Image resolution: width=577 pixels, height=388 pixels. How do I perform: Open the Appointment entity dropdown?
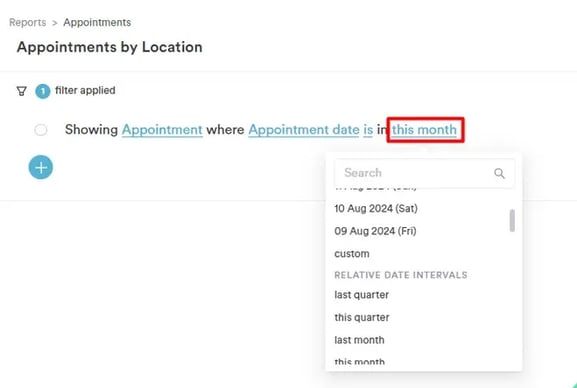pos(162,130)
